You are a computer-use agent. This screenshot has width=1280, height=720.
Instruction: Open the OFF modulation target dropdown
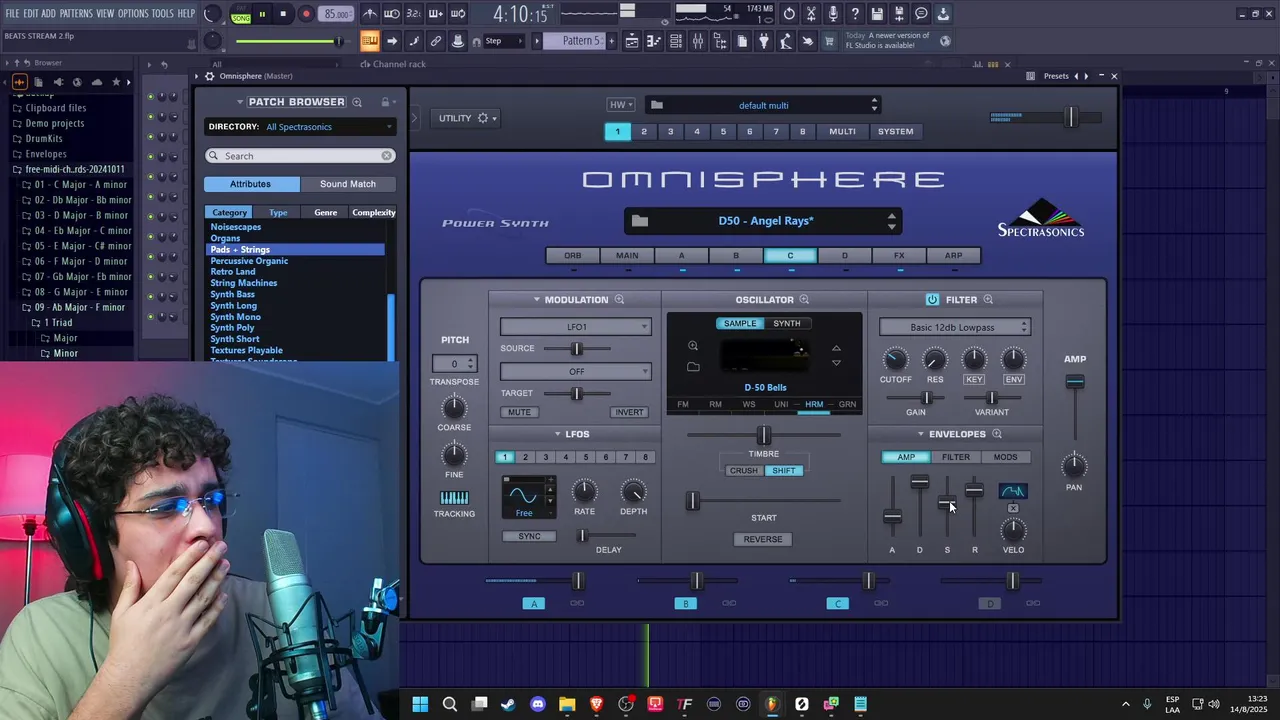pyautogui.click(x=576, y=371)
